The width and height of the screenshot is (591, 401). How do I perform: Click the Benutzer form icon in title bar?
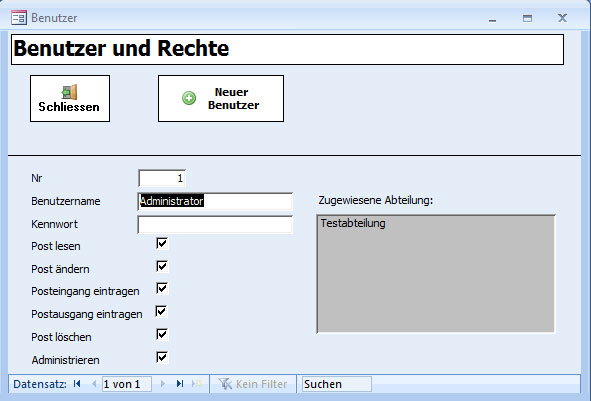(19, 18)
